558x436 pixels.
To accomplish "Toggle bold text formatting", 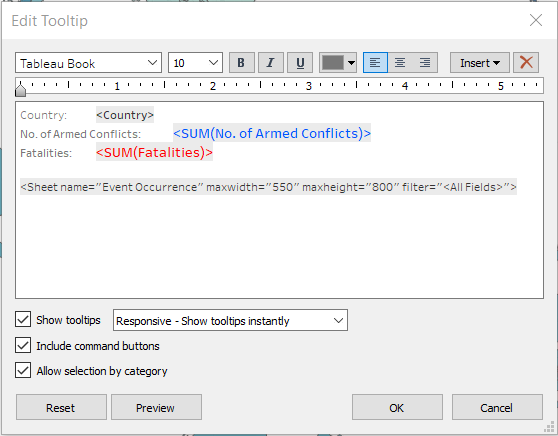I will click(x=242, y=63).
